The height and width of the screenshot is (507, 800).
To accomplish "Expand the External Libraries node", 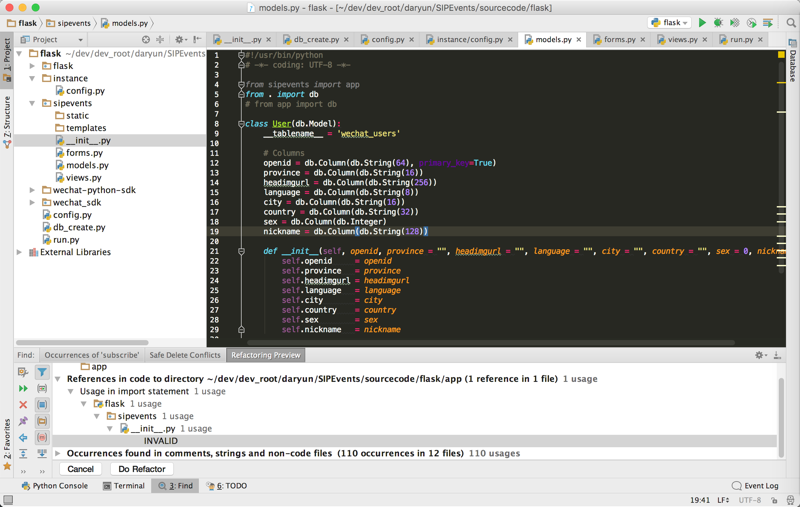I will pyautogui.click(x=20, y=252).
